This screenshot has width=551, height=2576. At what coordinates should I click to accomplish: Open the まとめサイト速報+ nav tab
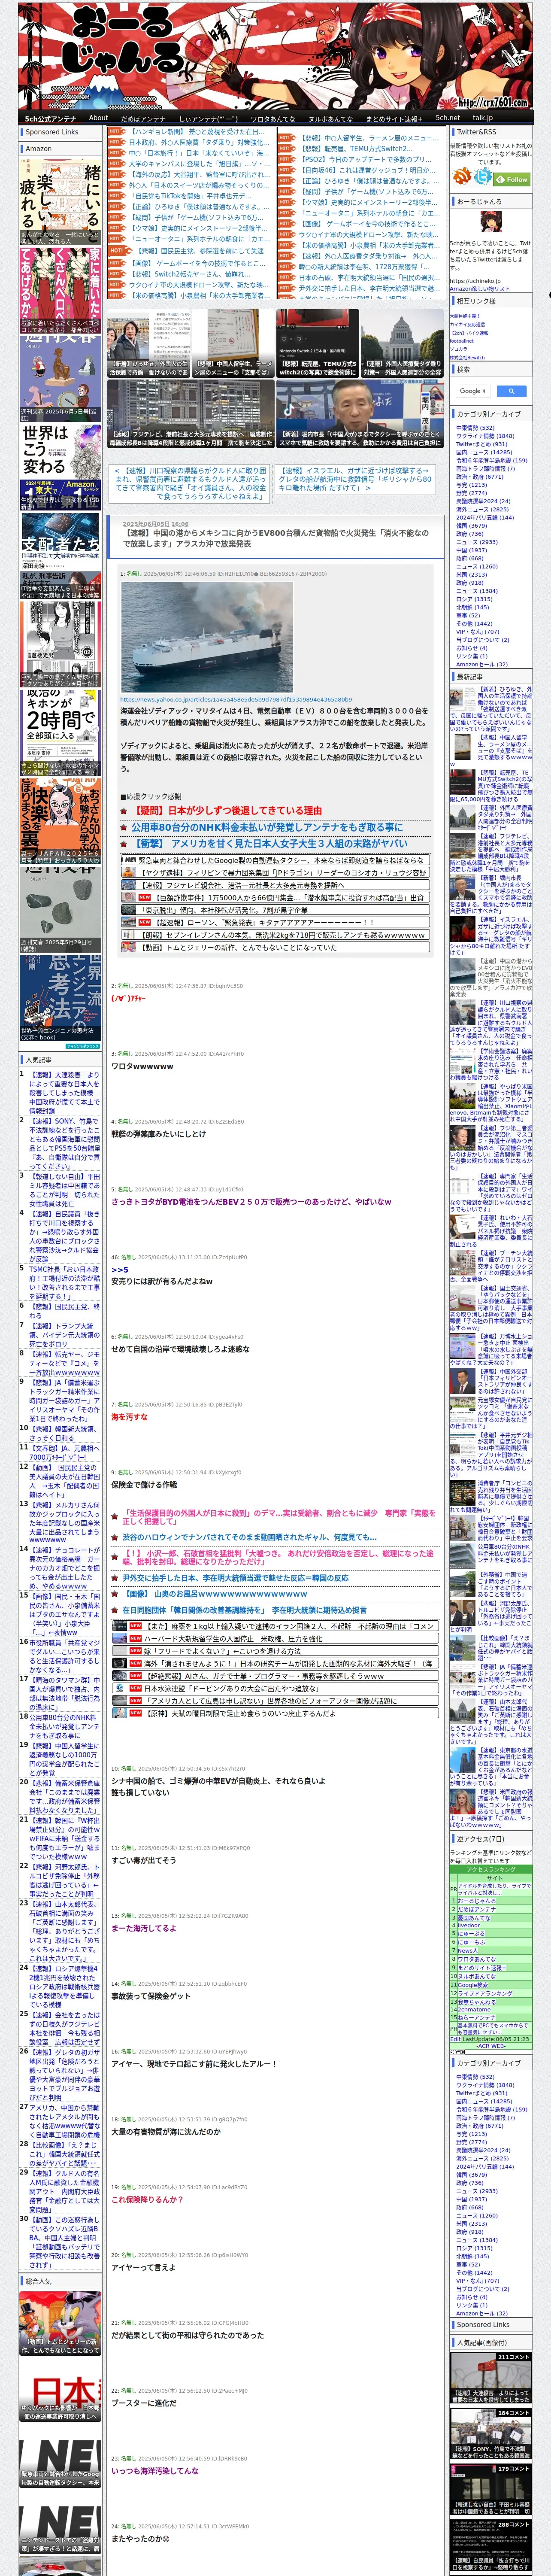pyautogui.click(x=393, y=118)
